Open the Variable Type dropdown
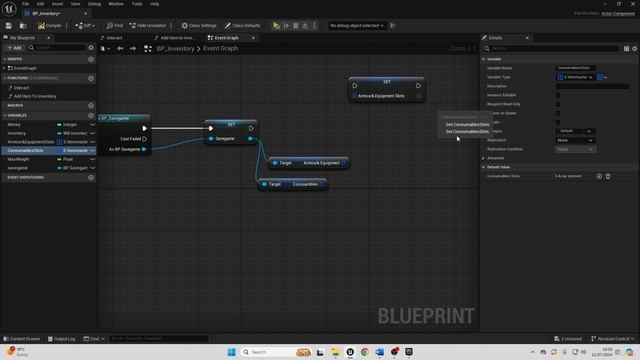Image resolution: width=640 pixels, height=360 pixels. (575, 77)
